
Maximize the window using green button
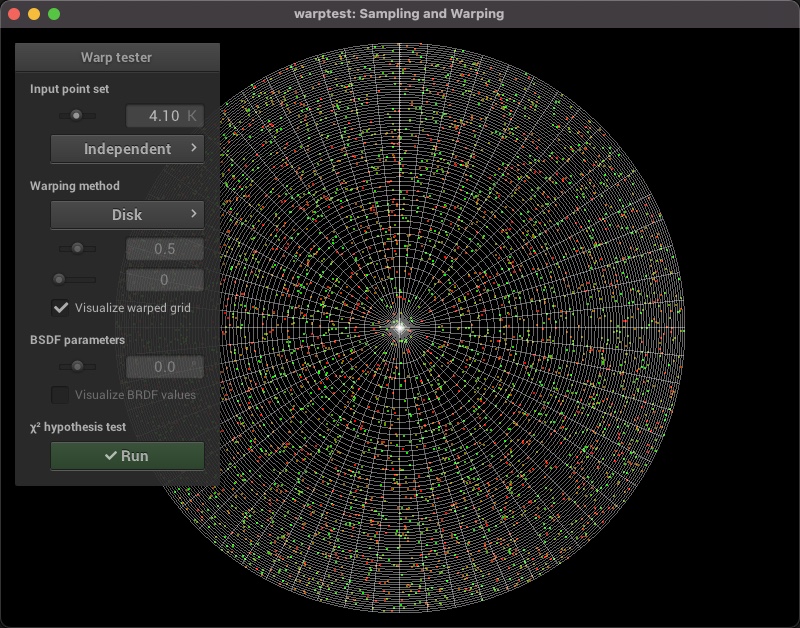coord(54,14)
